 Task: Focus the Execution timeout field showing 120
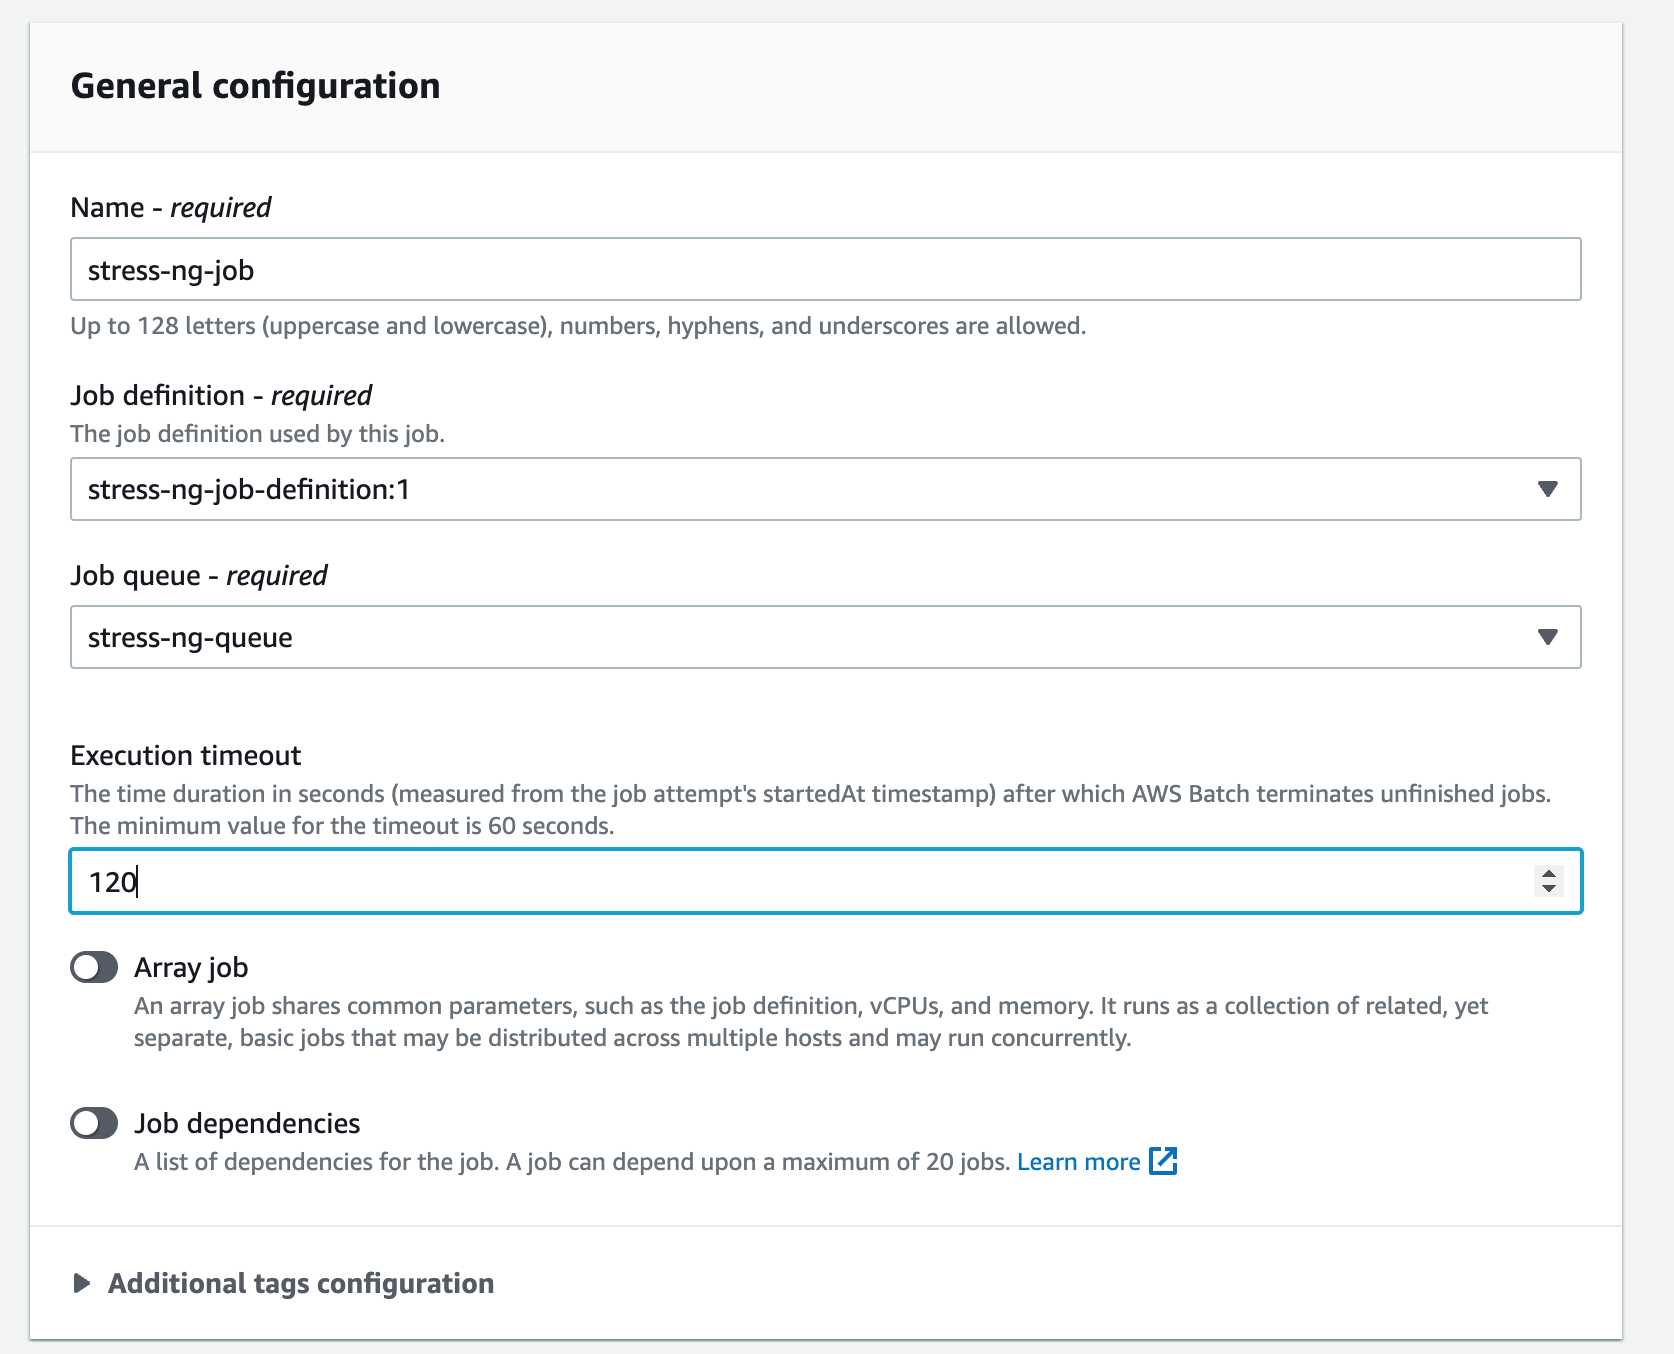click(825, 881)
